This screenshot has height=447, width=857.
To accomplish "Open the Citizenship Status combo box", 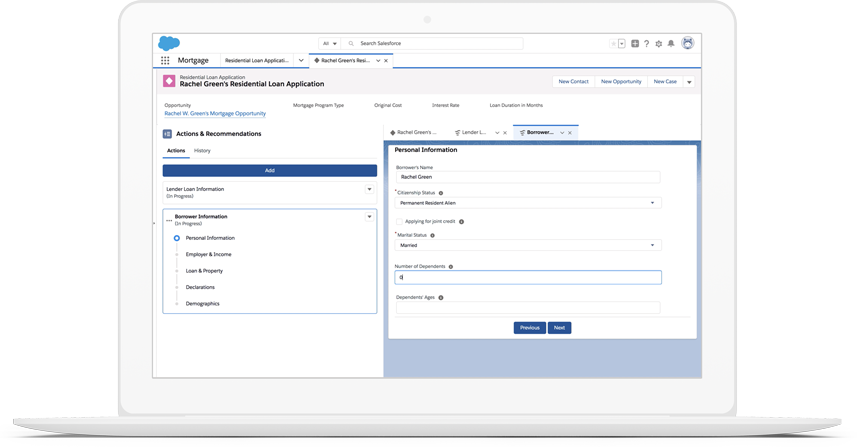I will [x=528, y=203].
